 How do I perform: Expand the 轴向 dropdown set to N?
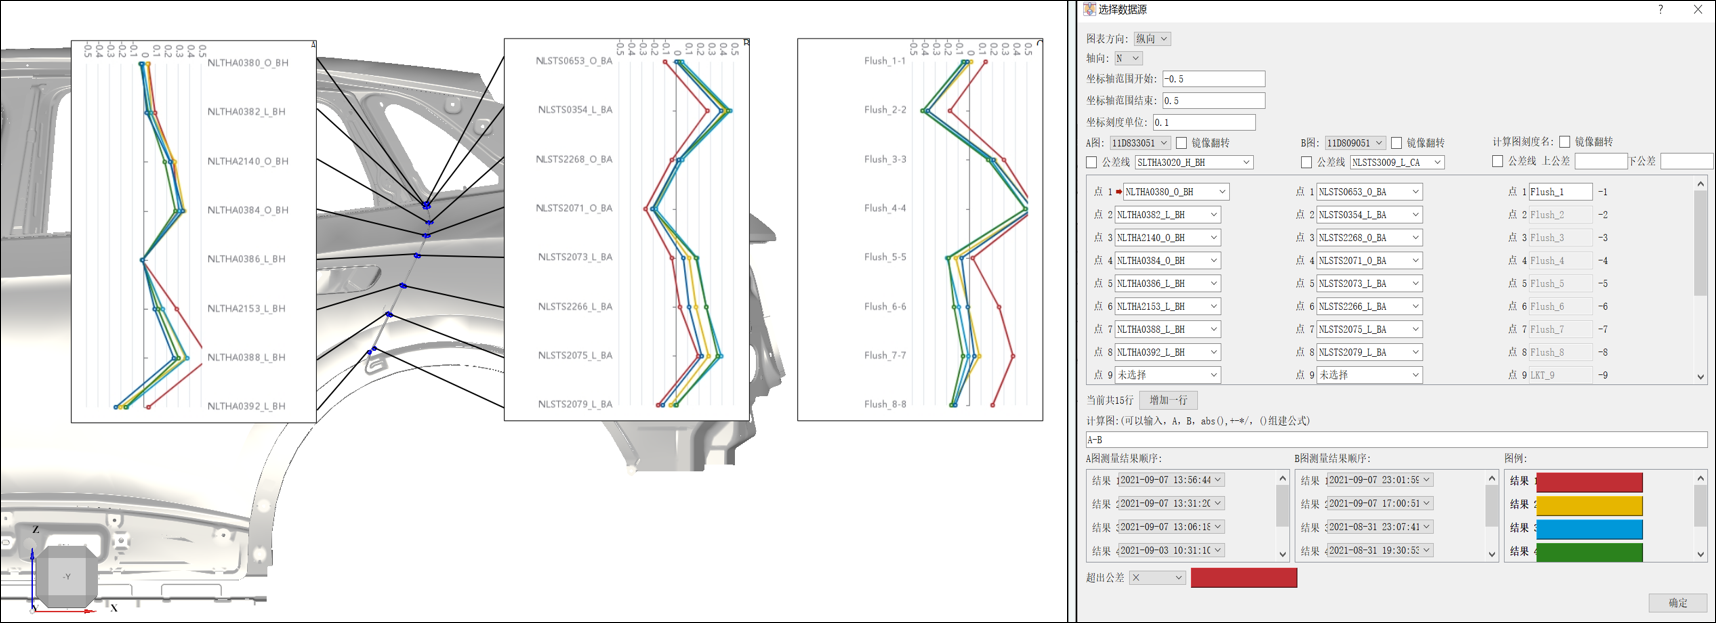[x=1128, y=59]
